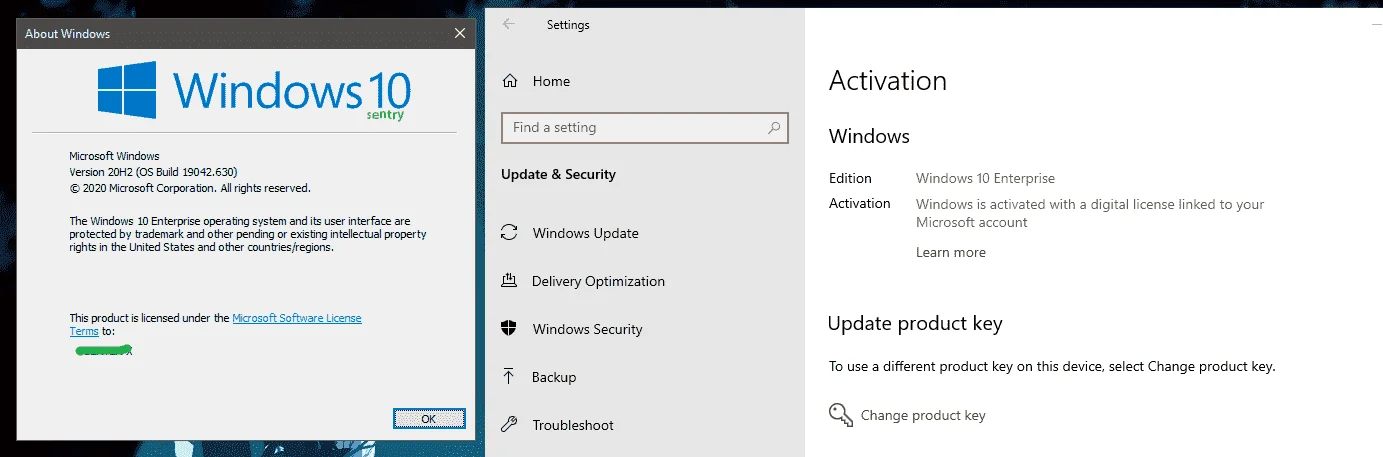Click the Microsoft Windows text line

point(114,156)
